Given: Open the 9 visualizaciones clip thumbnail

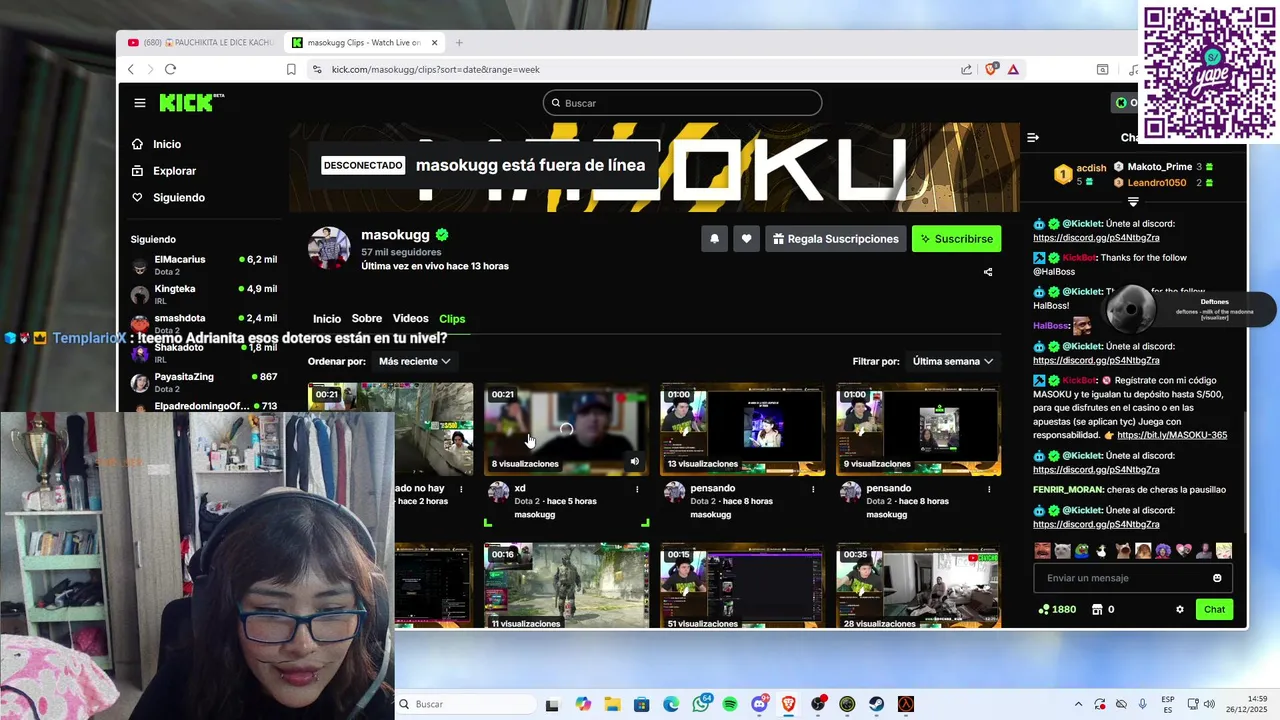Looking at the screenshot, I should click(x=918, y=428).
